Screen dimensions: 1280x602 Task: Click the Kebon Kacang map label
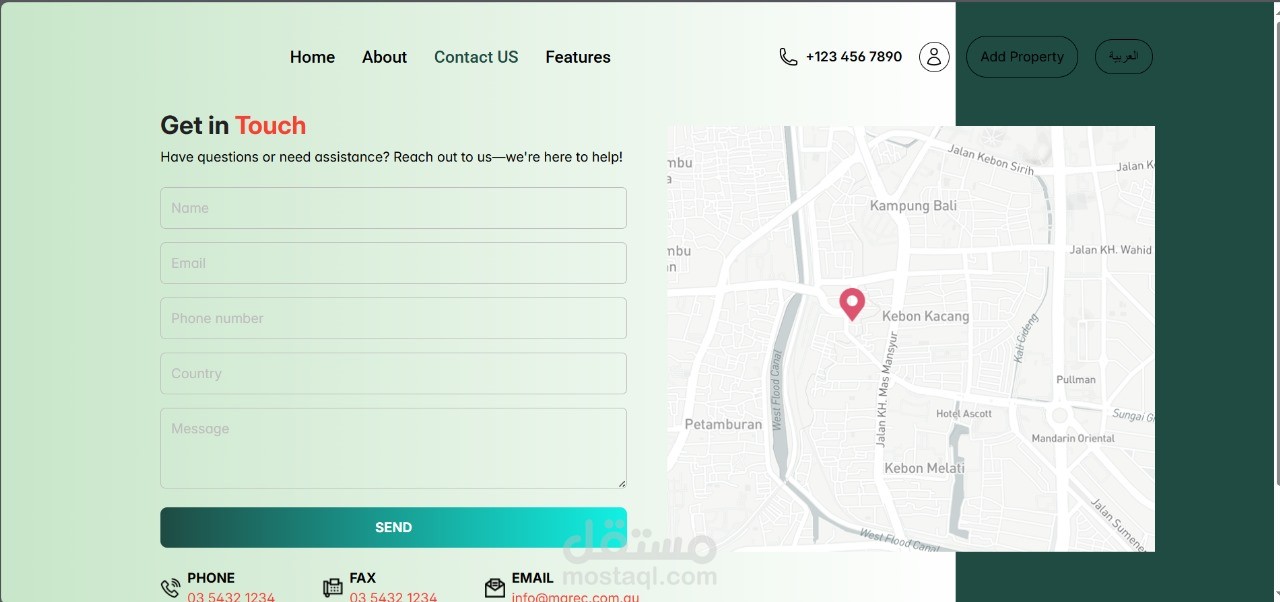pos(925,316)
